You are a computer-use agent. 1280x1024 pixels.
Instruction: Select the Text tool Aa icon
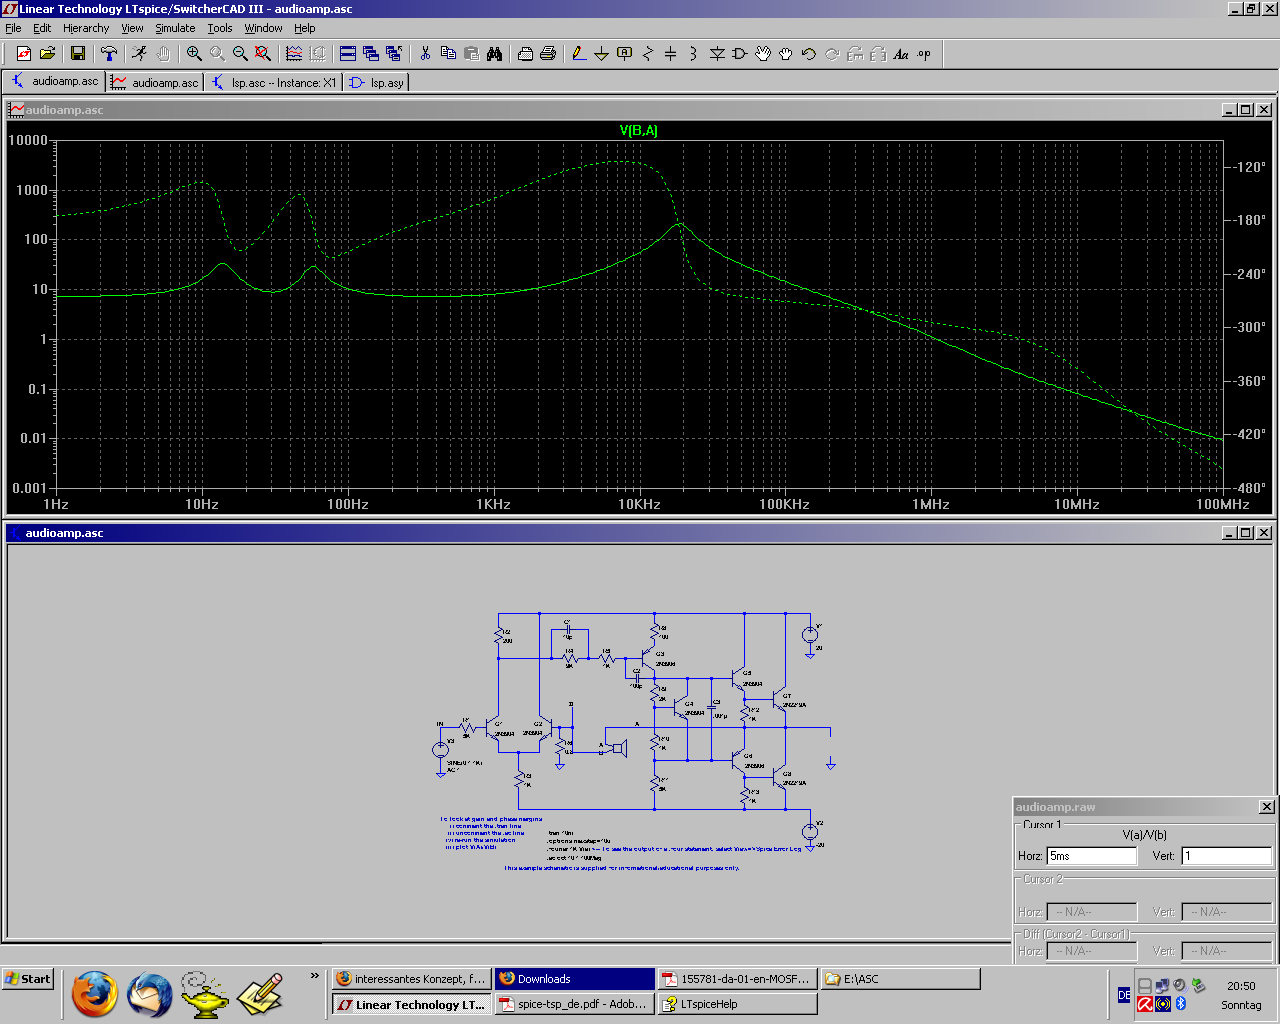click(901, 54)
